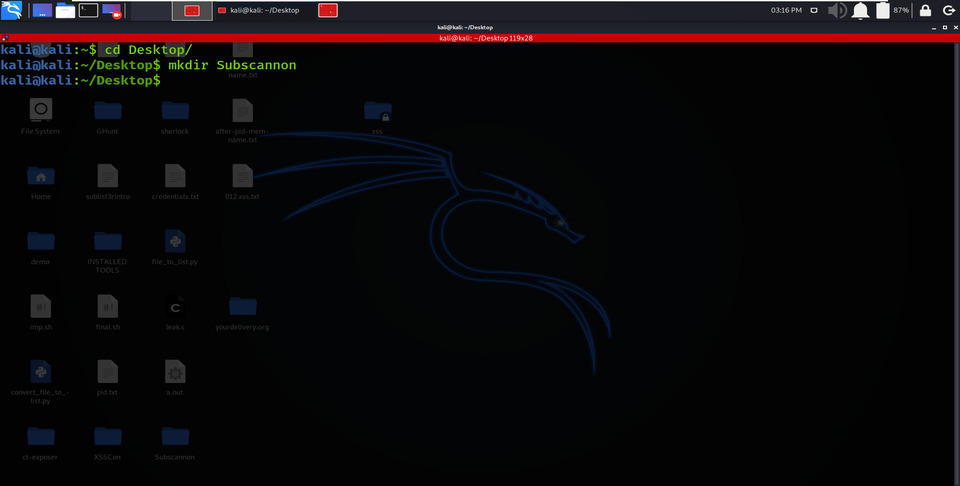This screenshot has height=486, width=960.
Task: Select the locked xss folder on desktop
Action: tap(377, 116)
